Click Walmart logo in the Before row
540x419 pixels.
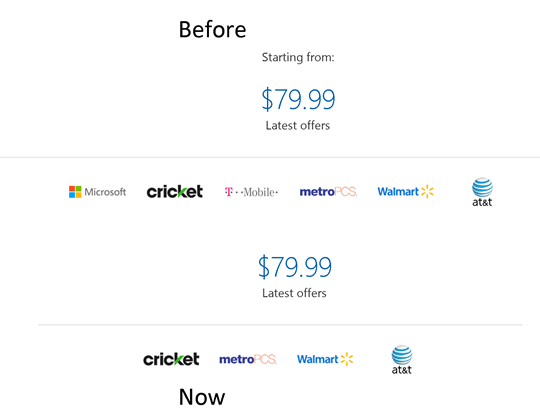[x=405, y=191]
